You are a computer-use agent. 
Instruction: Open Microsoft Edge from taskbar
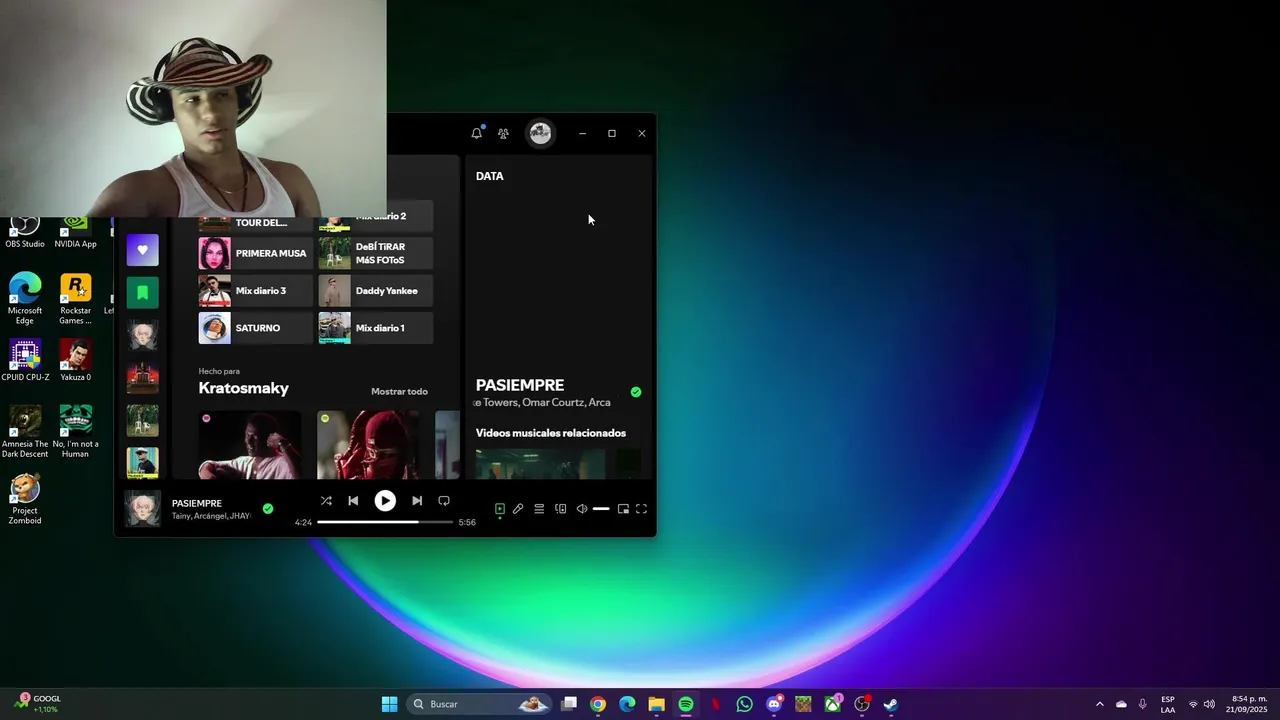627,704
